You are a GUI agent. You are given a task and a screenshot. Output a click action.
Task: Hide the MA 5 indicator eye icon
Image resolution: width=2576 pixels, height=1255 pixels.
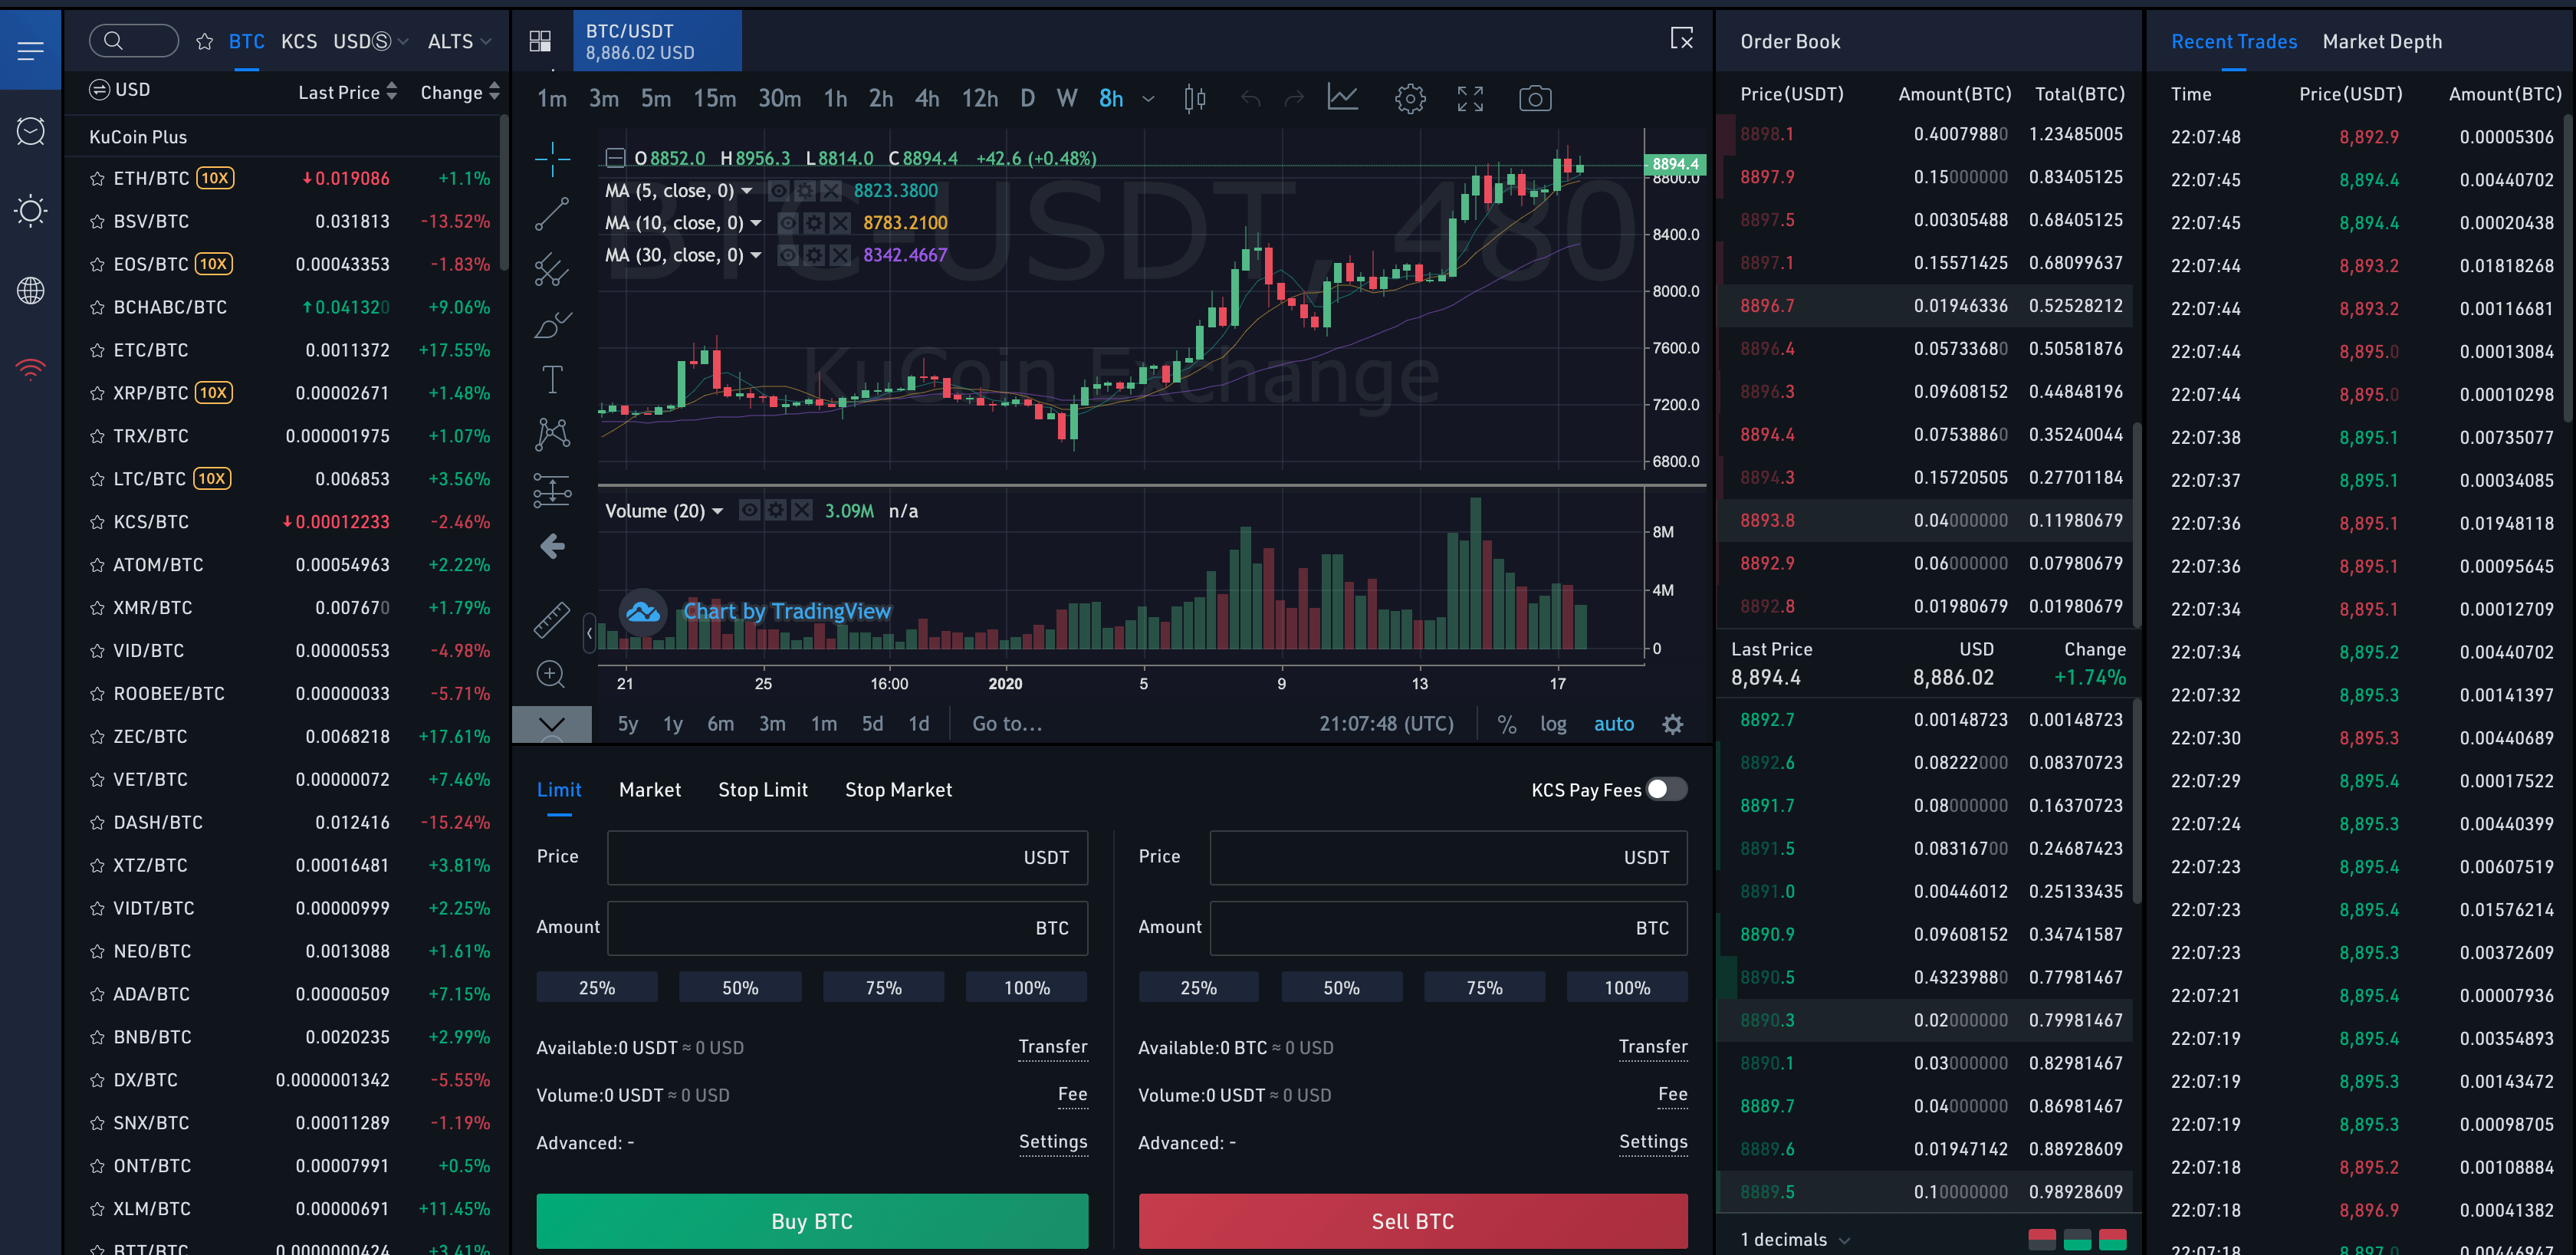point(778,190)
